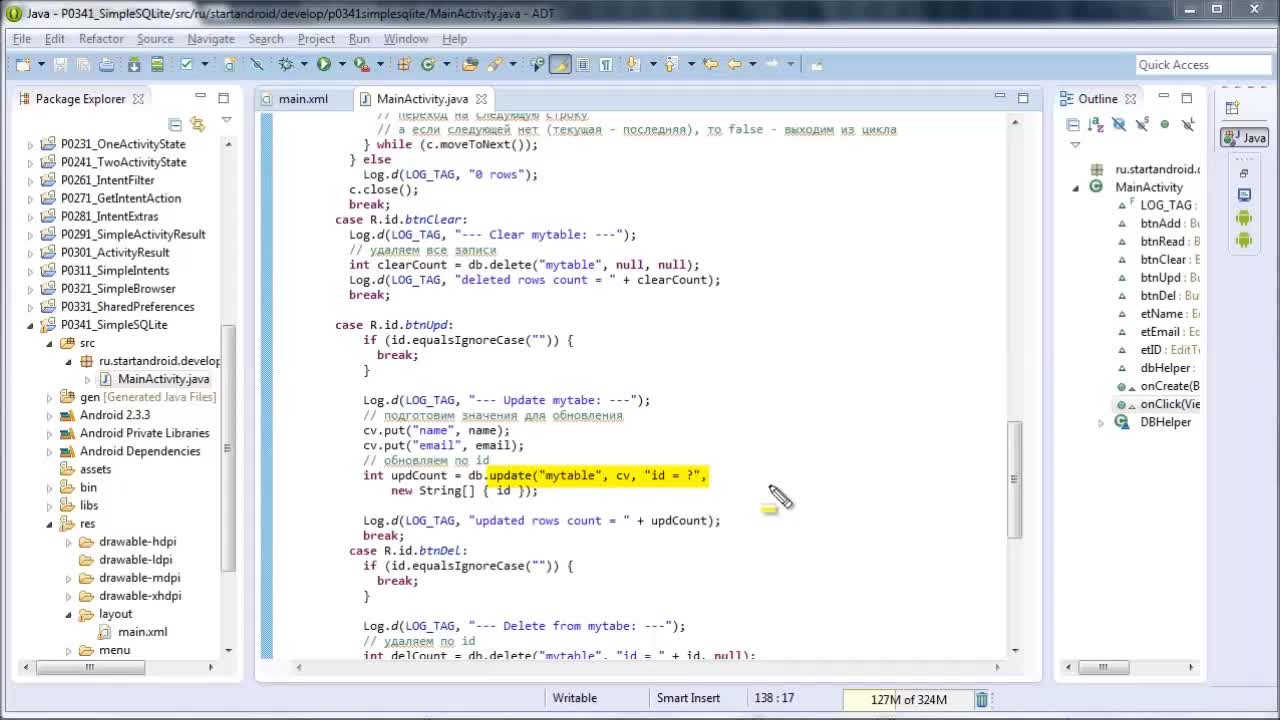Collapse the res folder

point(49,524)
